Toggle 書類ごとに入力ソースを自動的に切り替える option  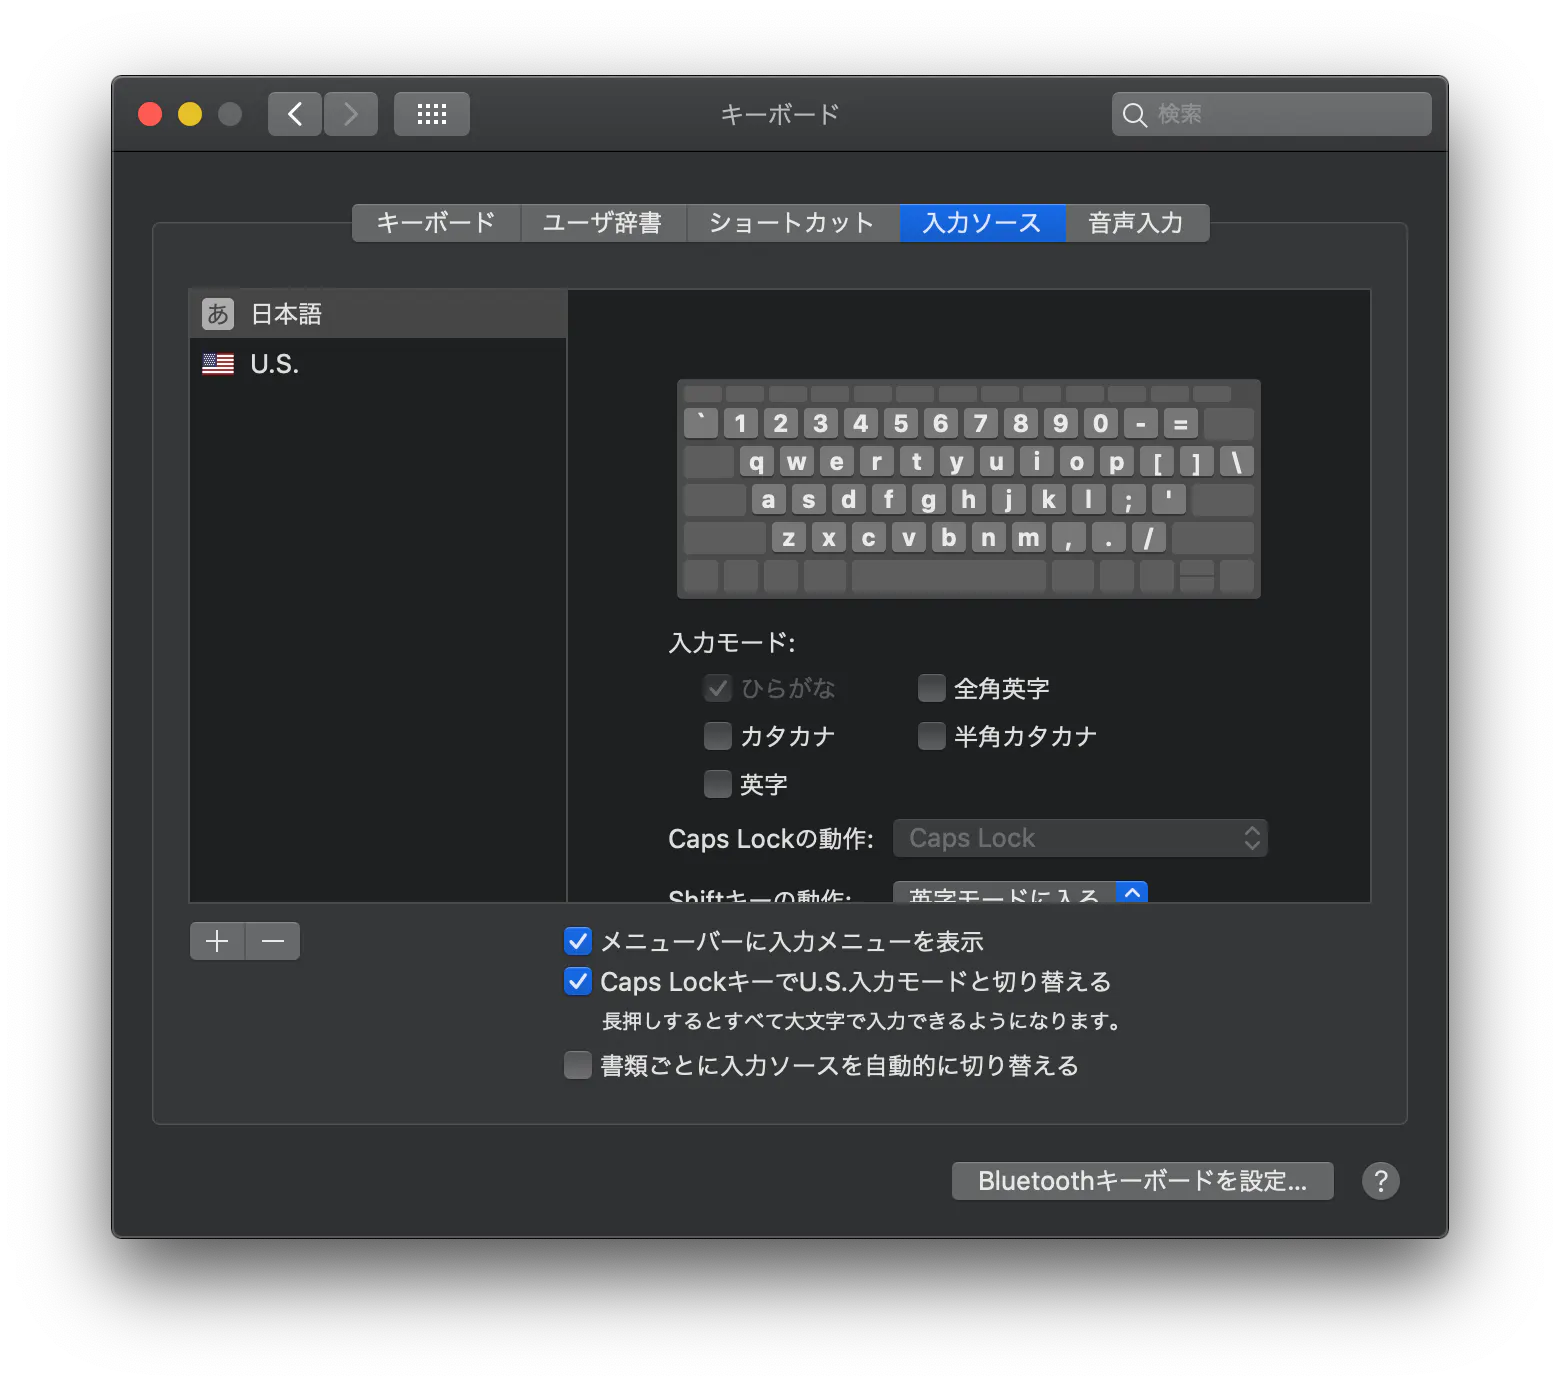click(578, 1065)
